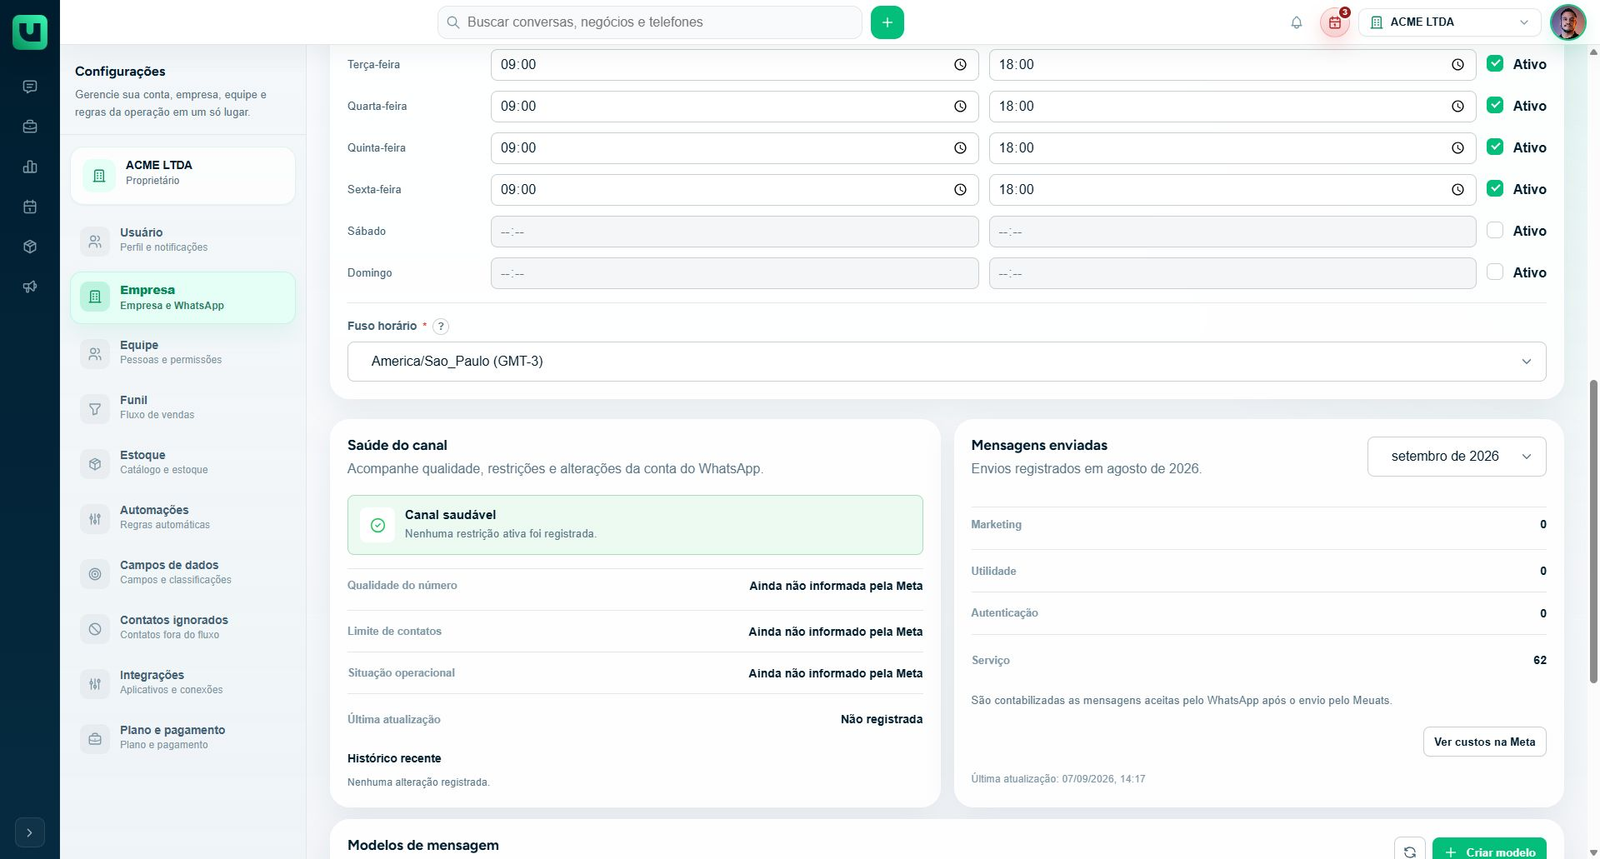1600x859 pixels.
Task: Uncheck Ativo for Sexta-feira
Action: click(x=1495, y=188)
